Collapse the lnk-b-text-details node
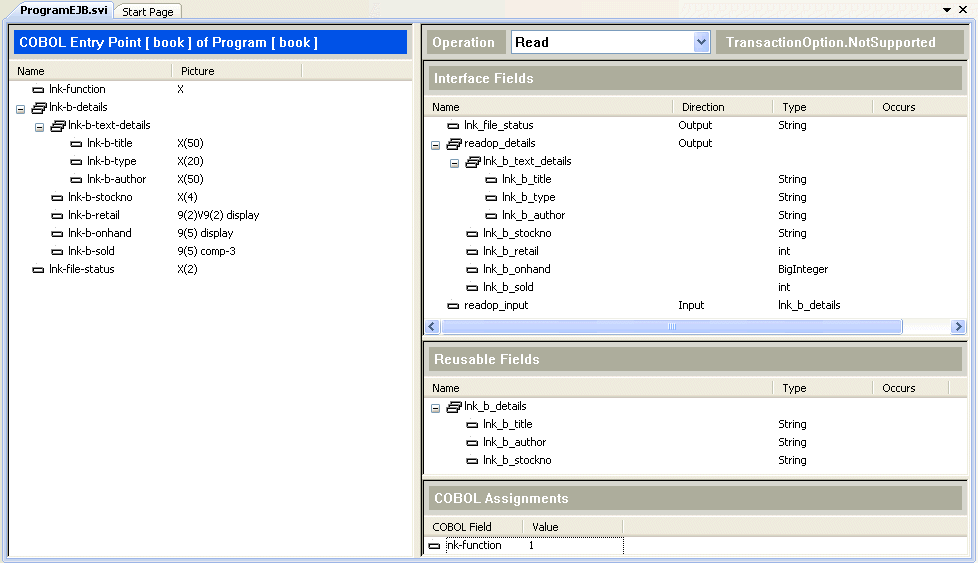The image size is (978, 563). point(40,126)
